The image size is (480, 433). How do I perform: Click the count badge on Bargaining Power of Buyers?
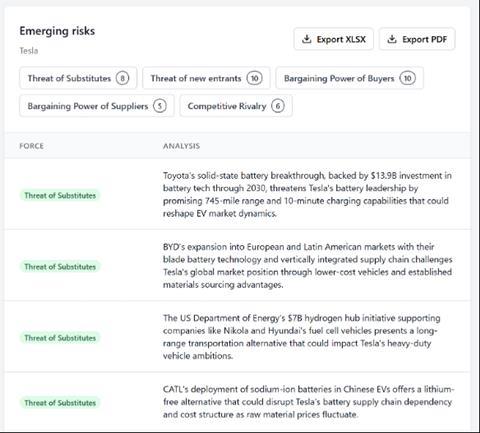tap(407, 78)
